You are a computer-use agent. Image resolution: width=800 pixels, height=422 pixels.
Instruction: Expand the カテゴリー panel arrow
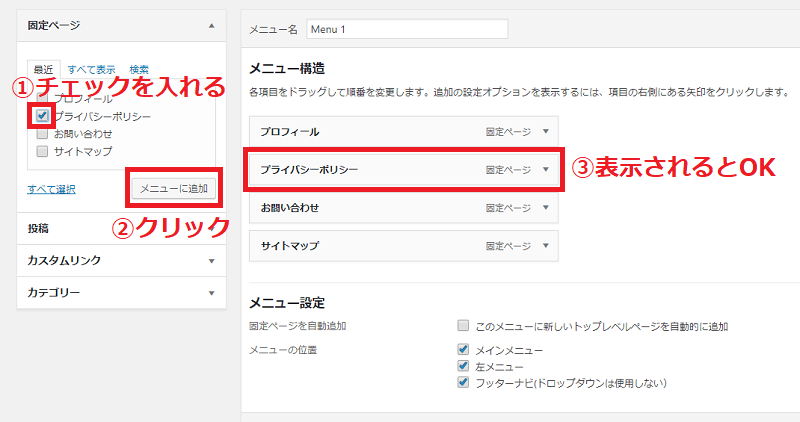(211, 293)
